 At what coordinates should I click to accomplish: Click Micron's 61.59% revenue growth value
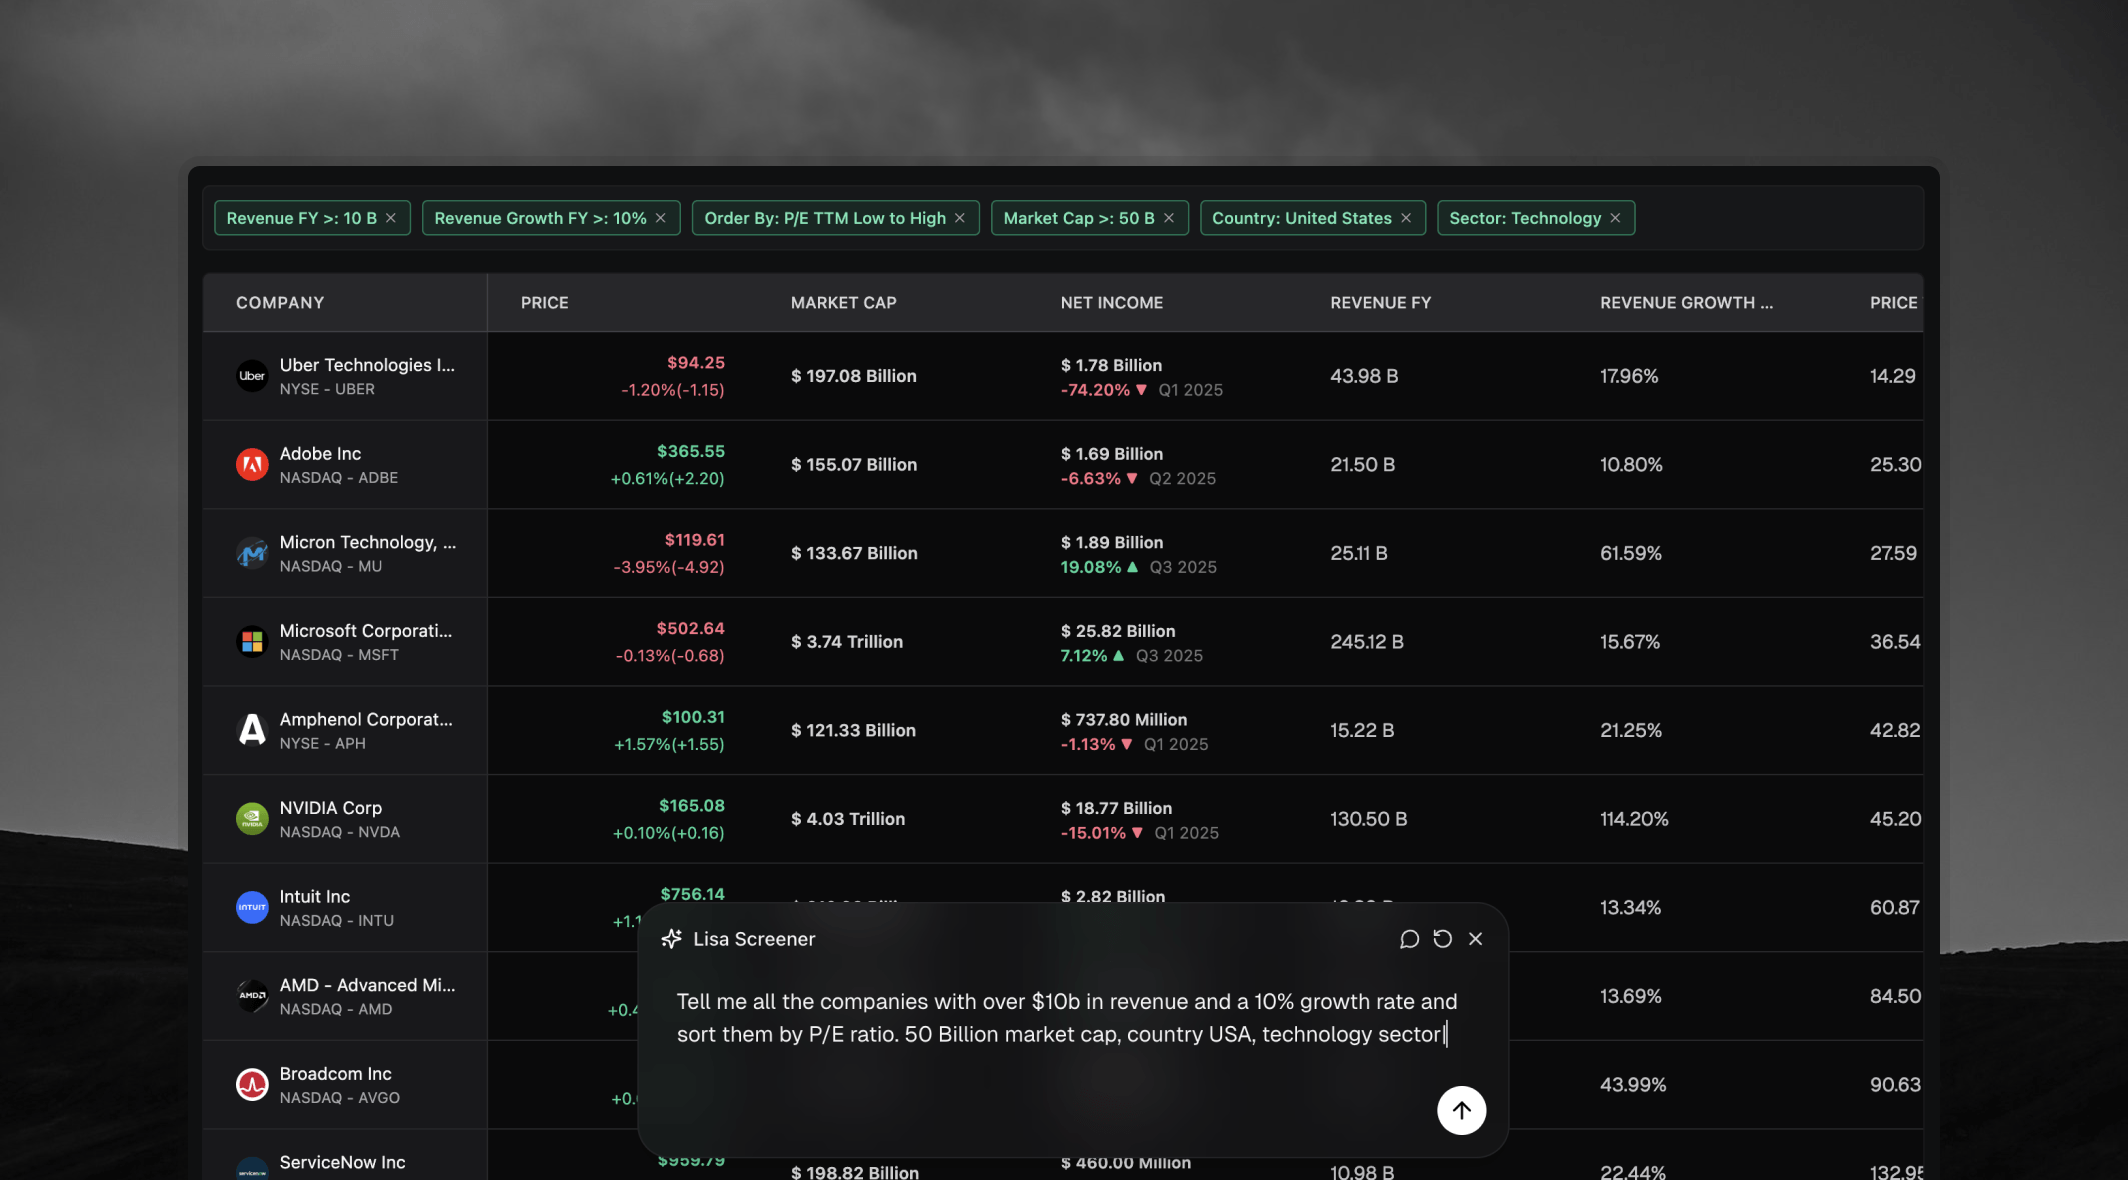1630,553
